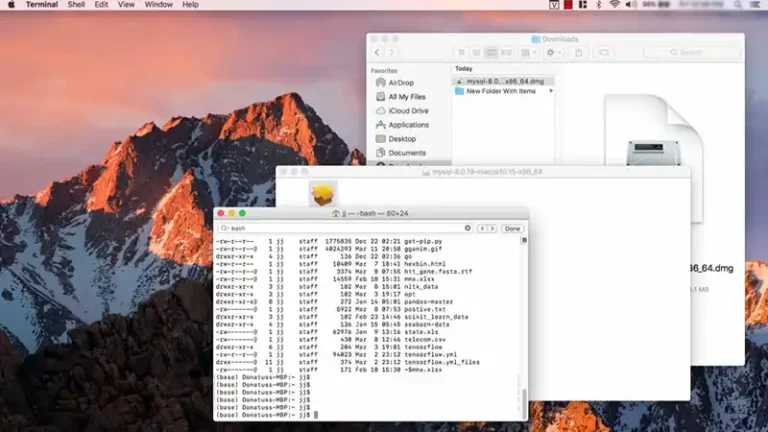768x432 pixels.
Task: Open the Shell menu
Action: (76, 4)
